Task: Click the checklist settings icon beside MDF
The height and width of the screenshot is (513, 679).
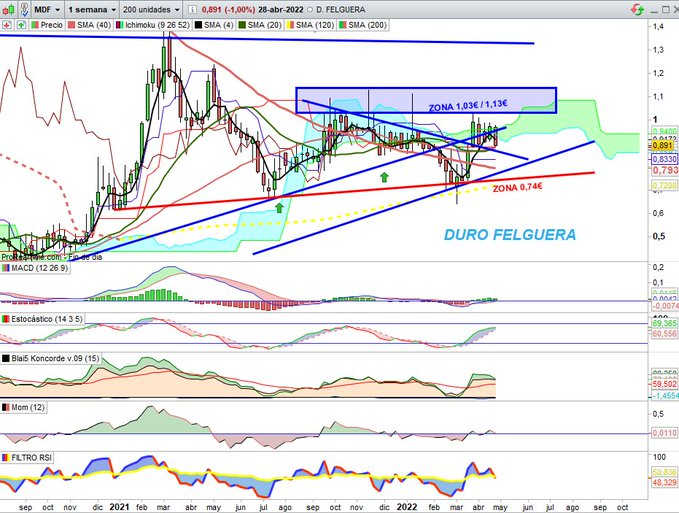Action: pos(25,9)
